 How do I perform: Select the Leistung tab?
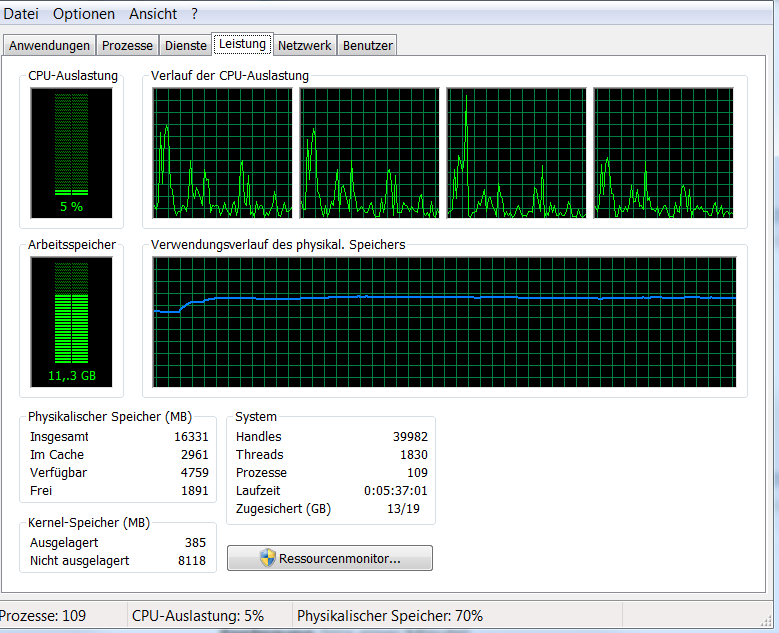pyautogui.click(x=242, y=44)
